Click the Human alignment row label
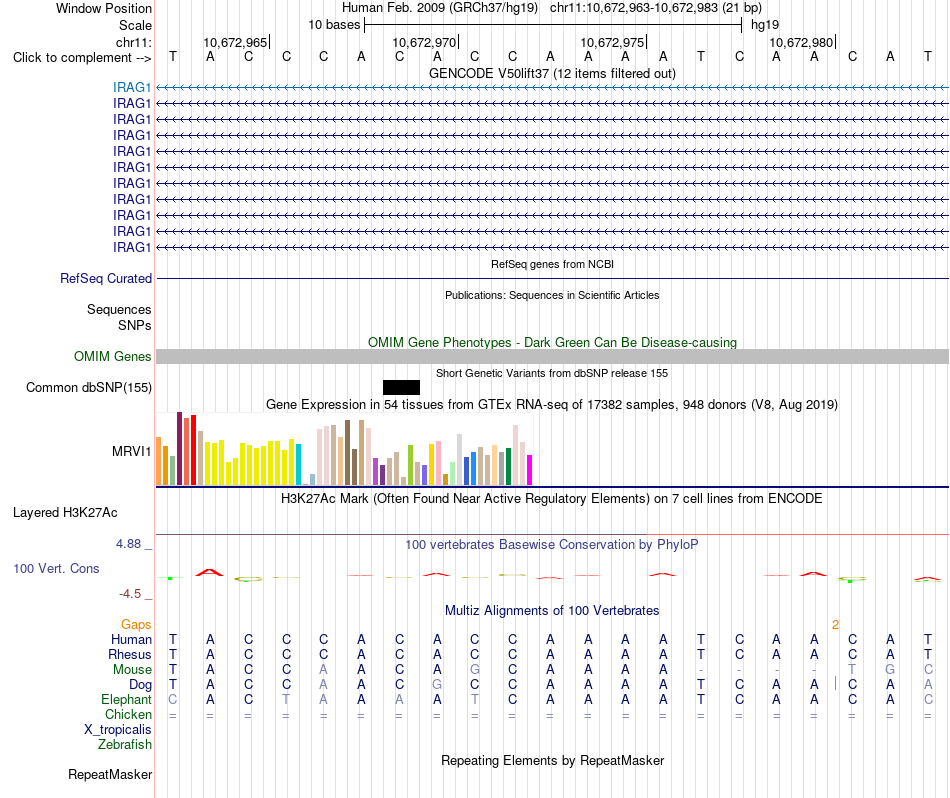Screen dimensions: 950x798 coord(131,639)
